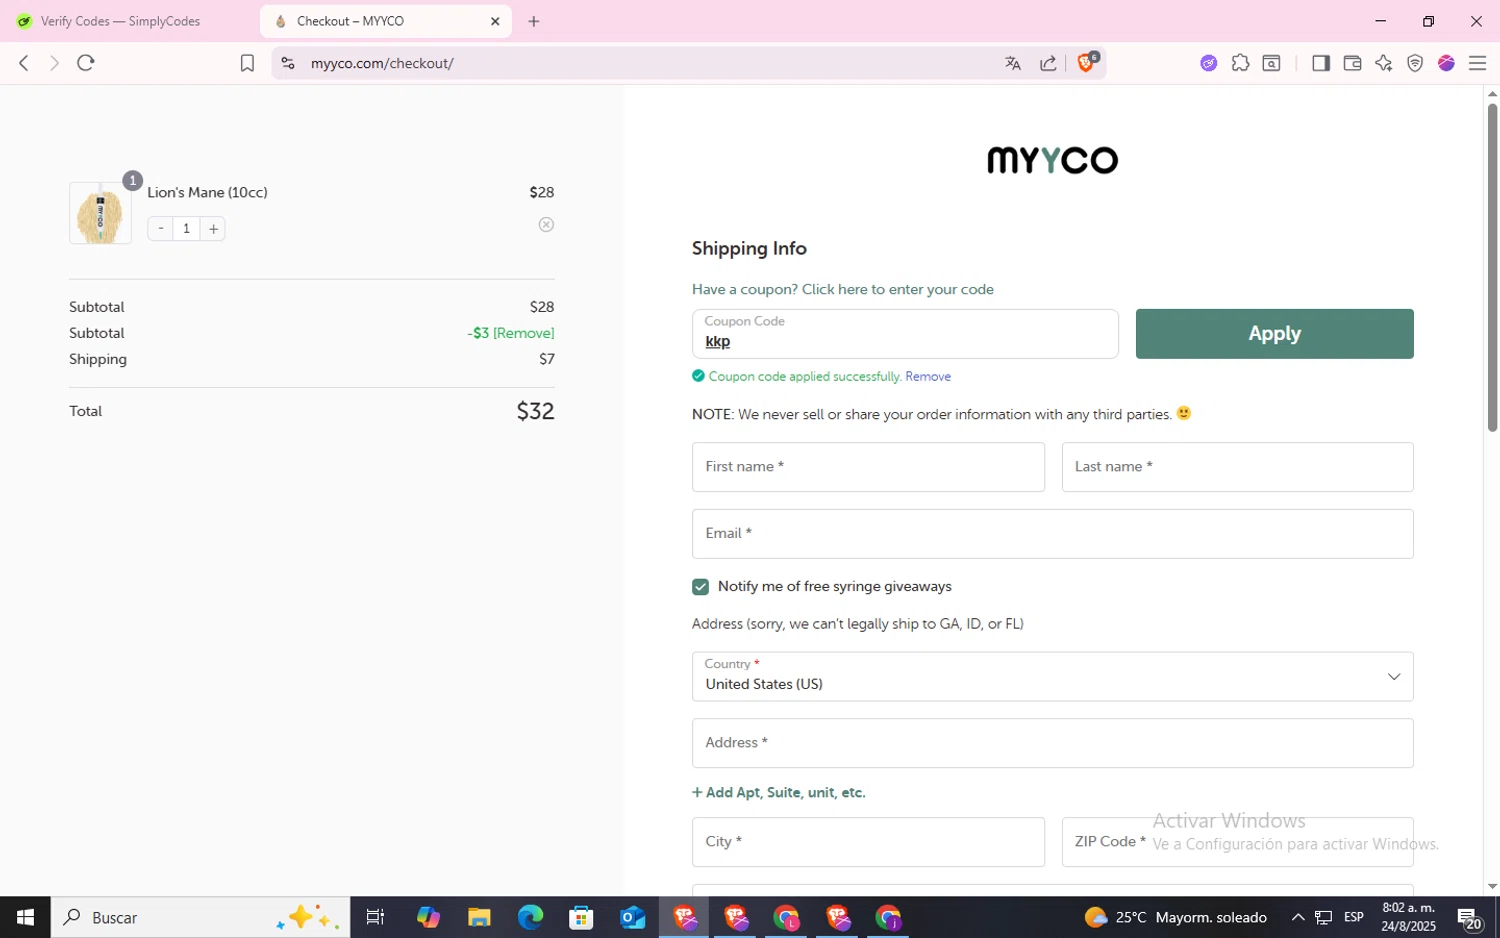
Task: Open the extensions puzzle icon
Action: click(1240, 63)
